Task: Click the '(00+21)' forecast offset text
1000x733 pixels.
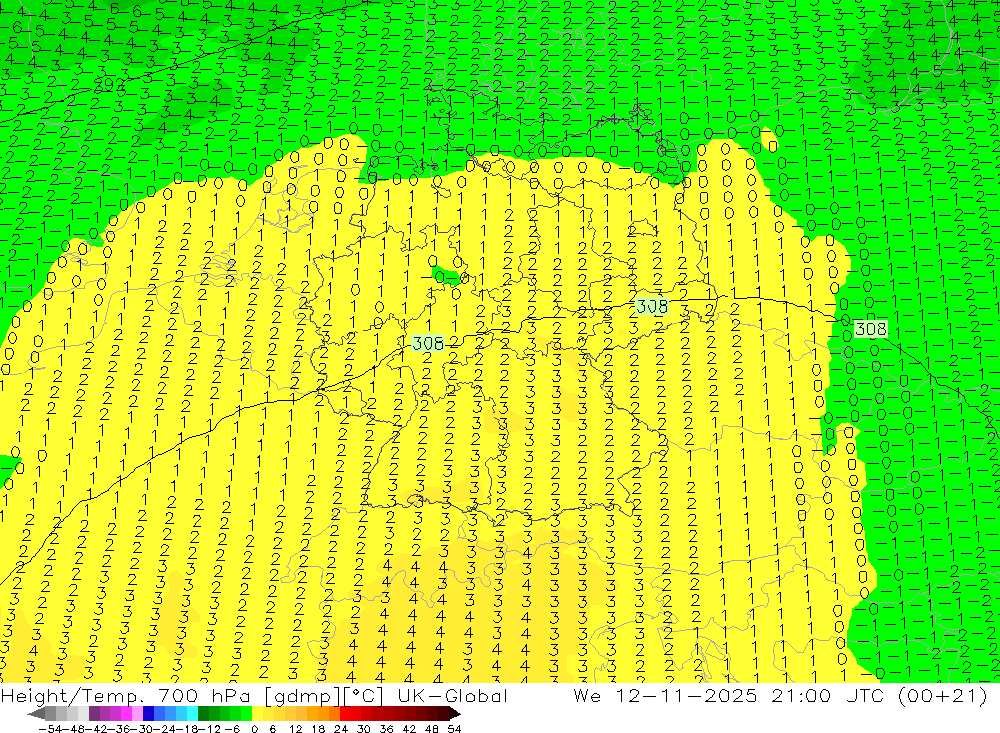Action: pyautogui.click(x=943, y=695)
